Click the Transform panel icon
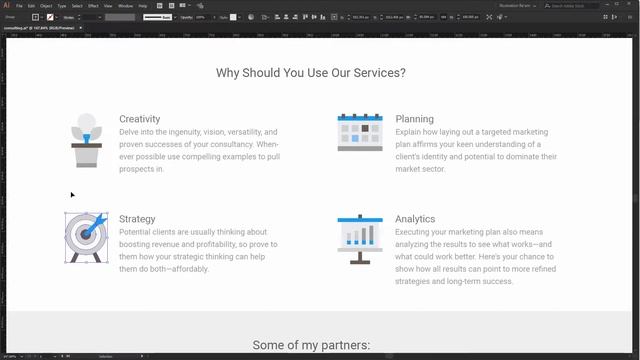This screenshot has height=360, width=640. (489, 17)
